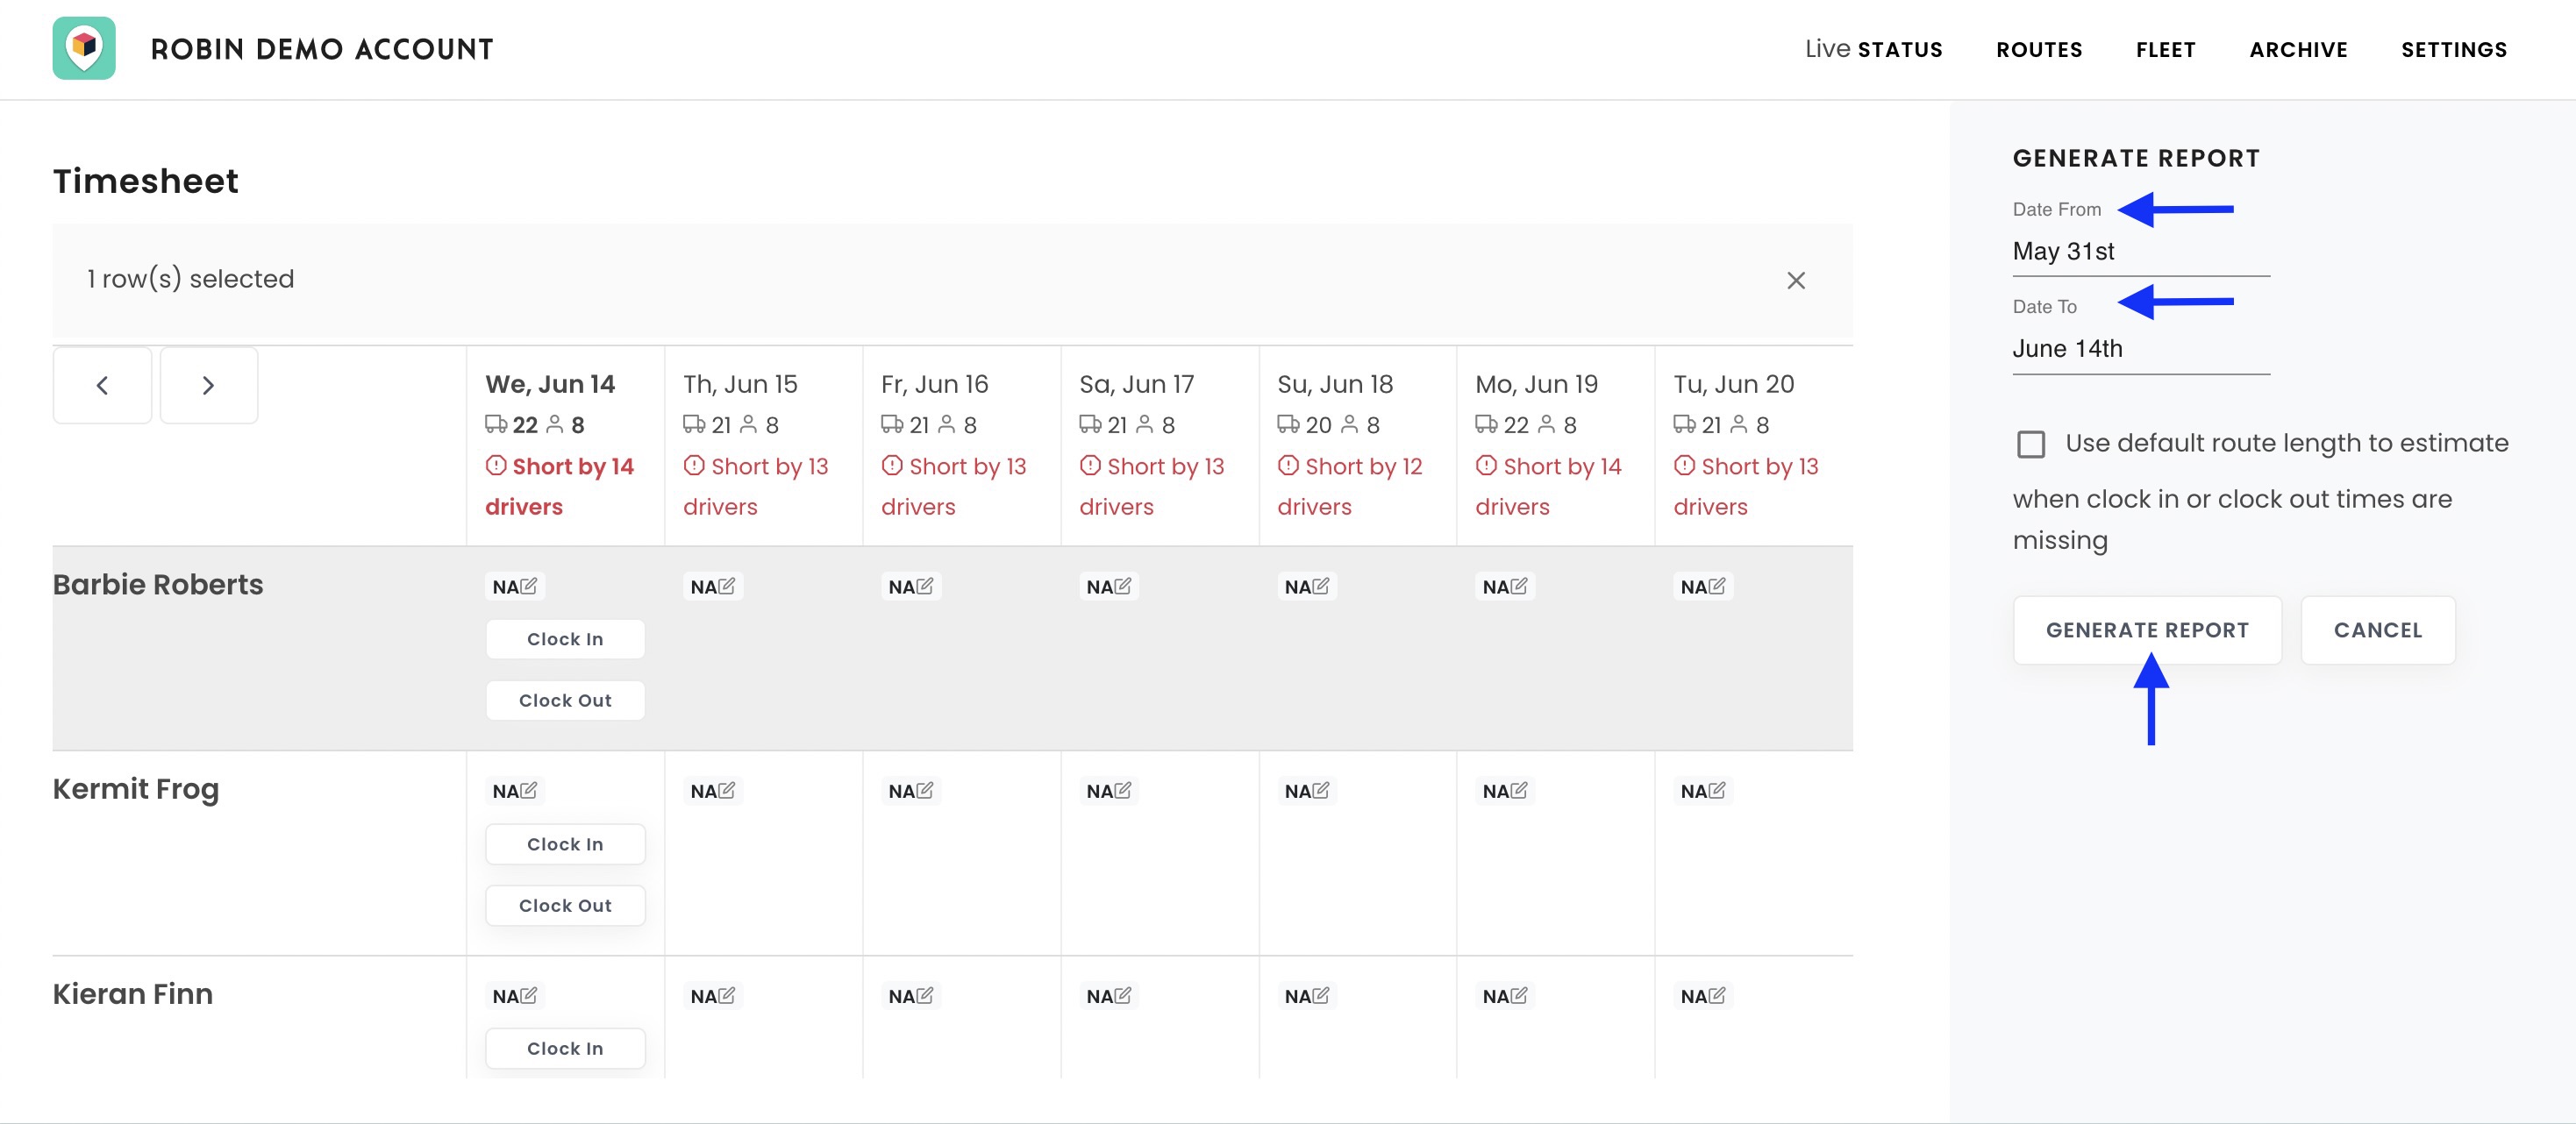Clock Out Kermit Frog for Jun 14

pyautogui.click(x=565, y=905)
